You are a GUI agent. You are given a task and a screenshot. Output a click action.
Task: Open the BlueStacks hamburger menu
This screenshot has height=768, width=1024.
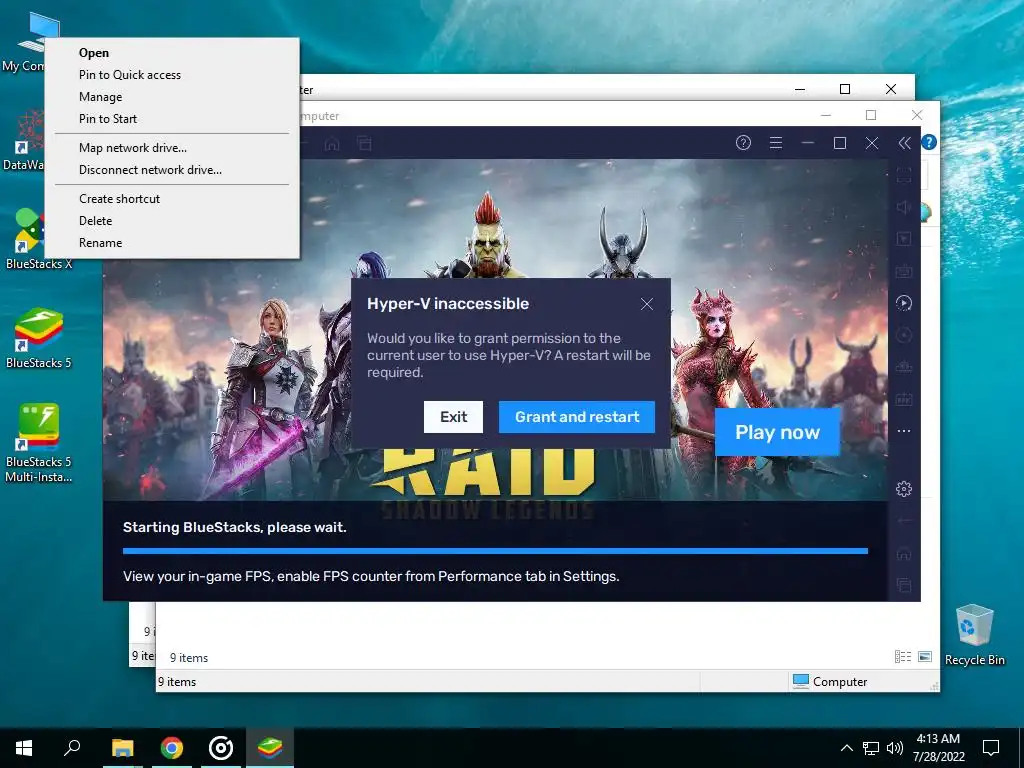(776, 143)
